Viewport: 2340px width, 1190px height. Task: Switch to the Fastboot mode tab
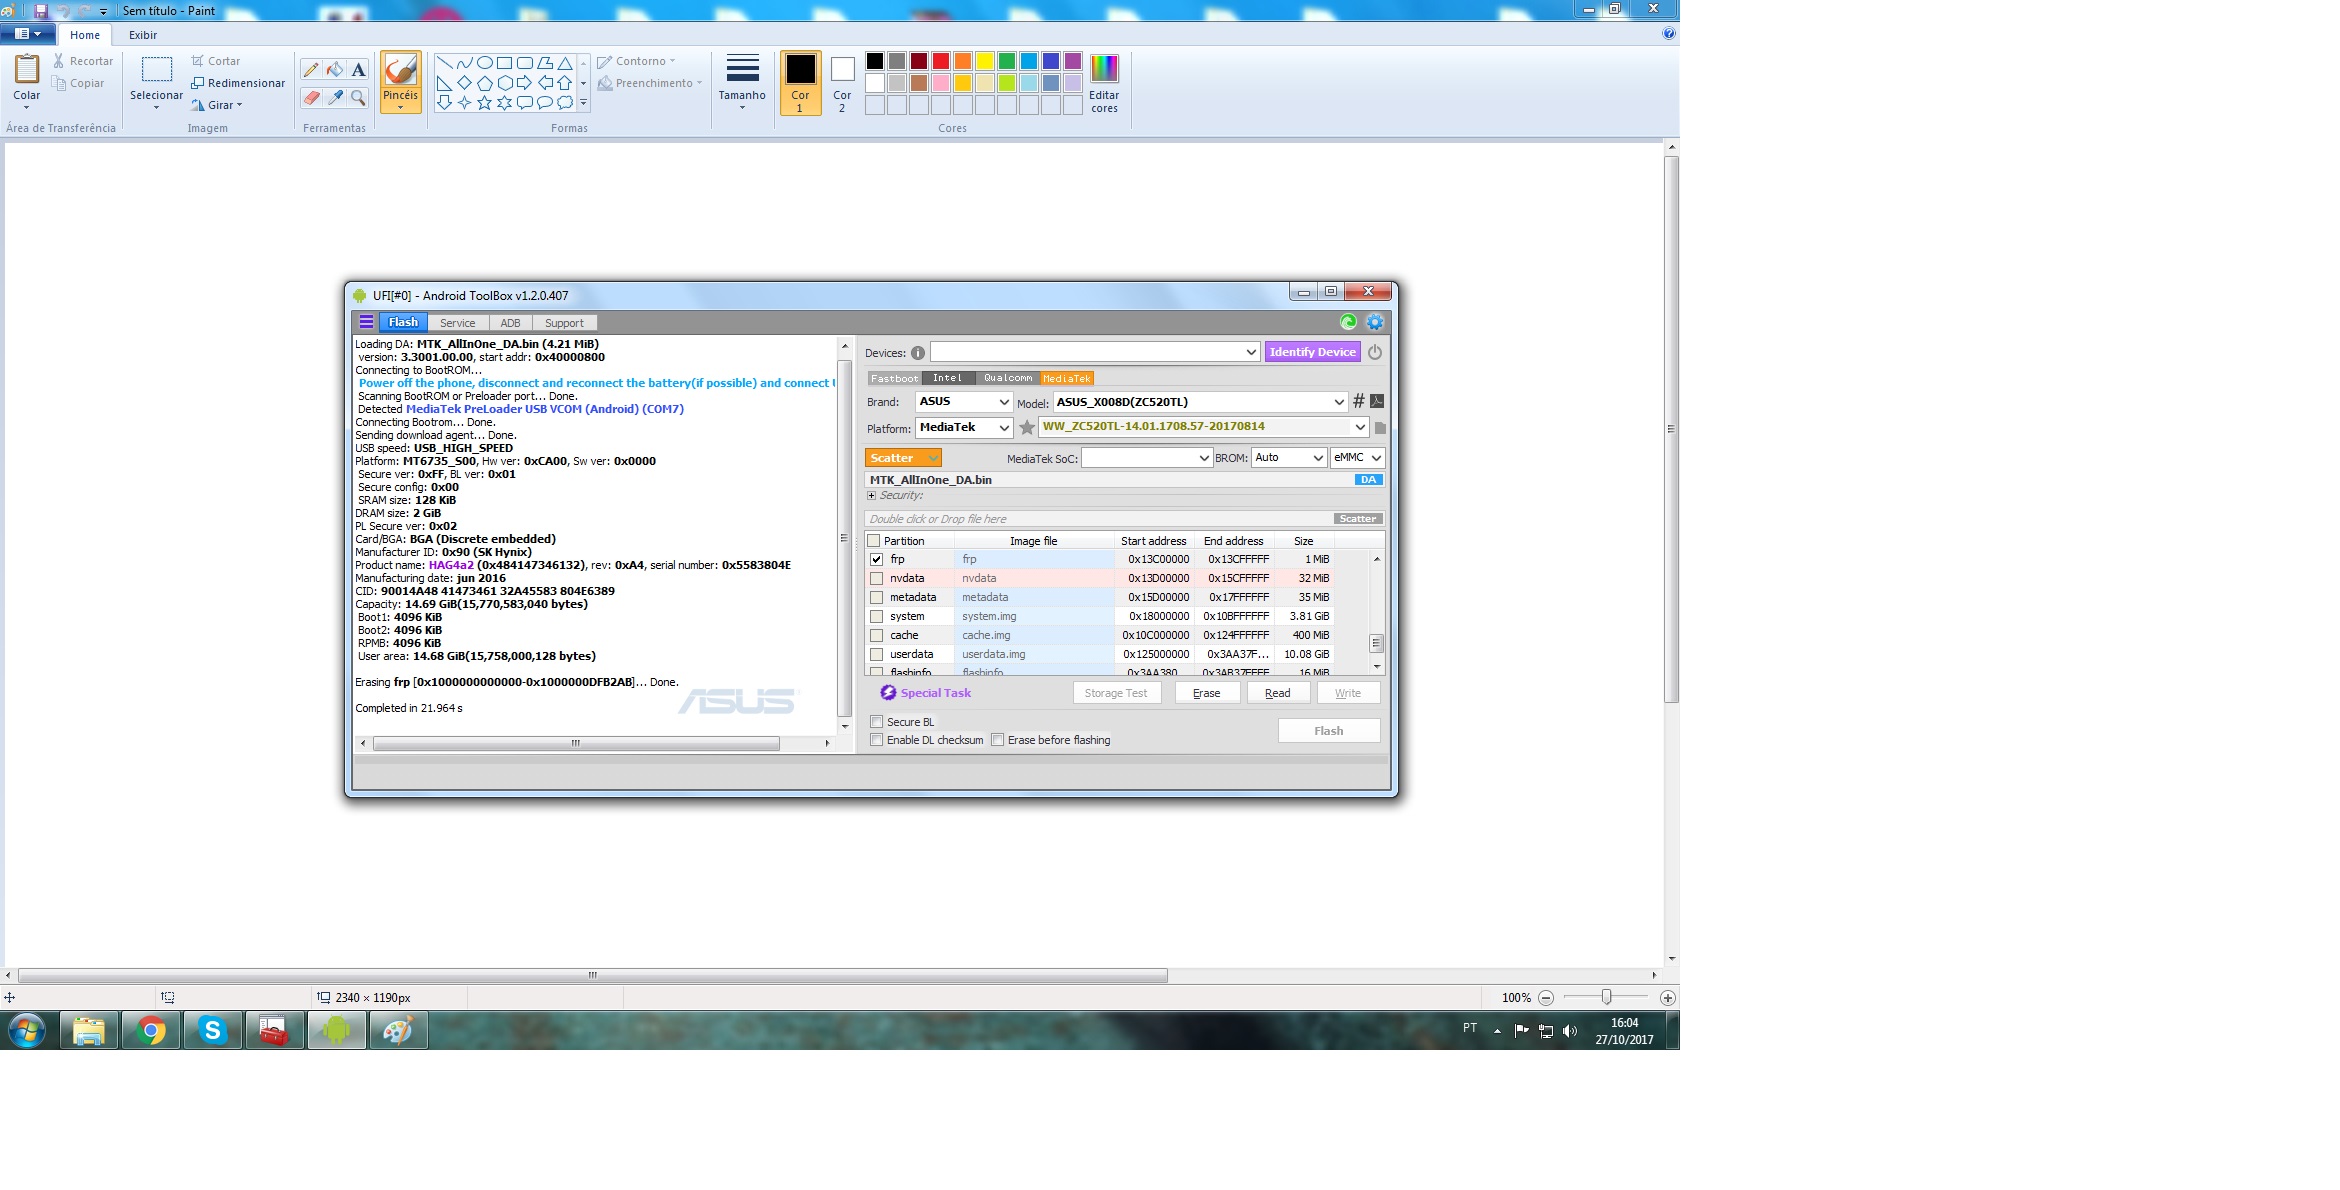point(894,379)
